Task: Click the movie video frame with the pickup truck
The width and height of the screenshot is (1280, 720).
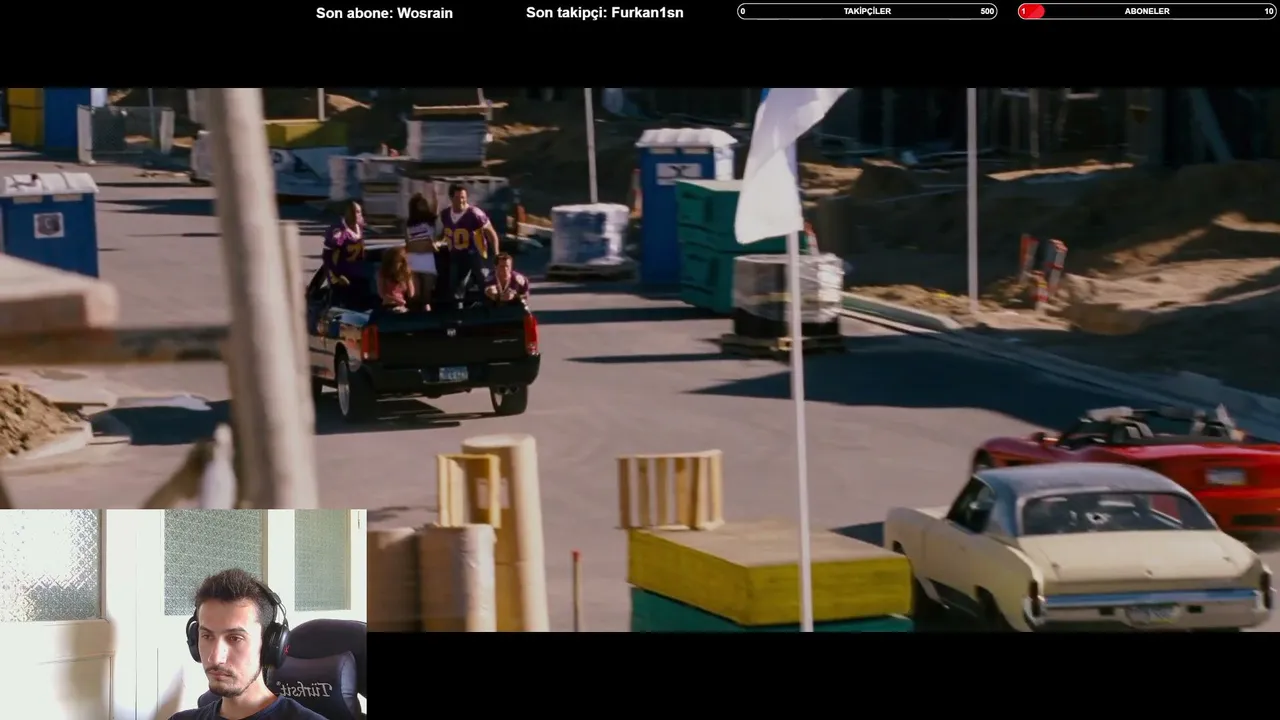Action: tap(640, 359)
